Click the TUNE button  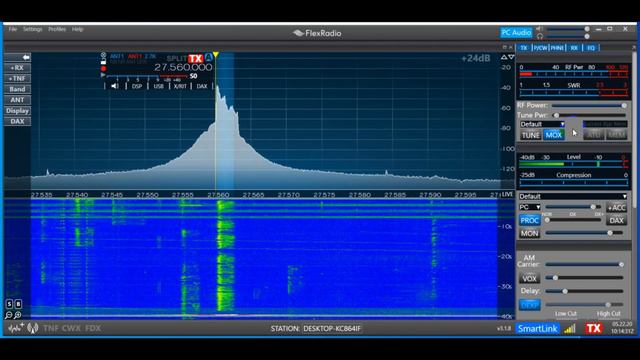click(x=531, y=135)
